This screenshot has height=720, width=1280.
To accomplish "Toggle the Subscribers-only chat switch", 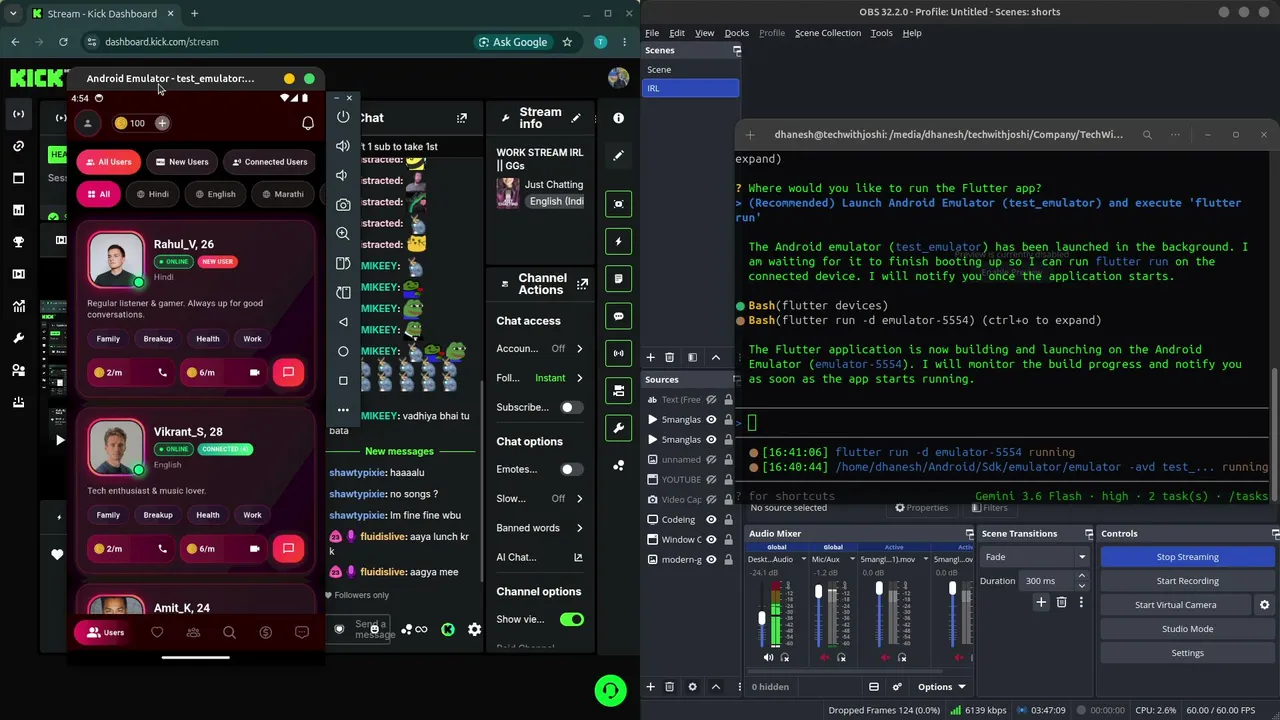I will (572, 407).
